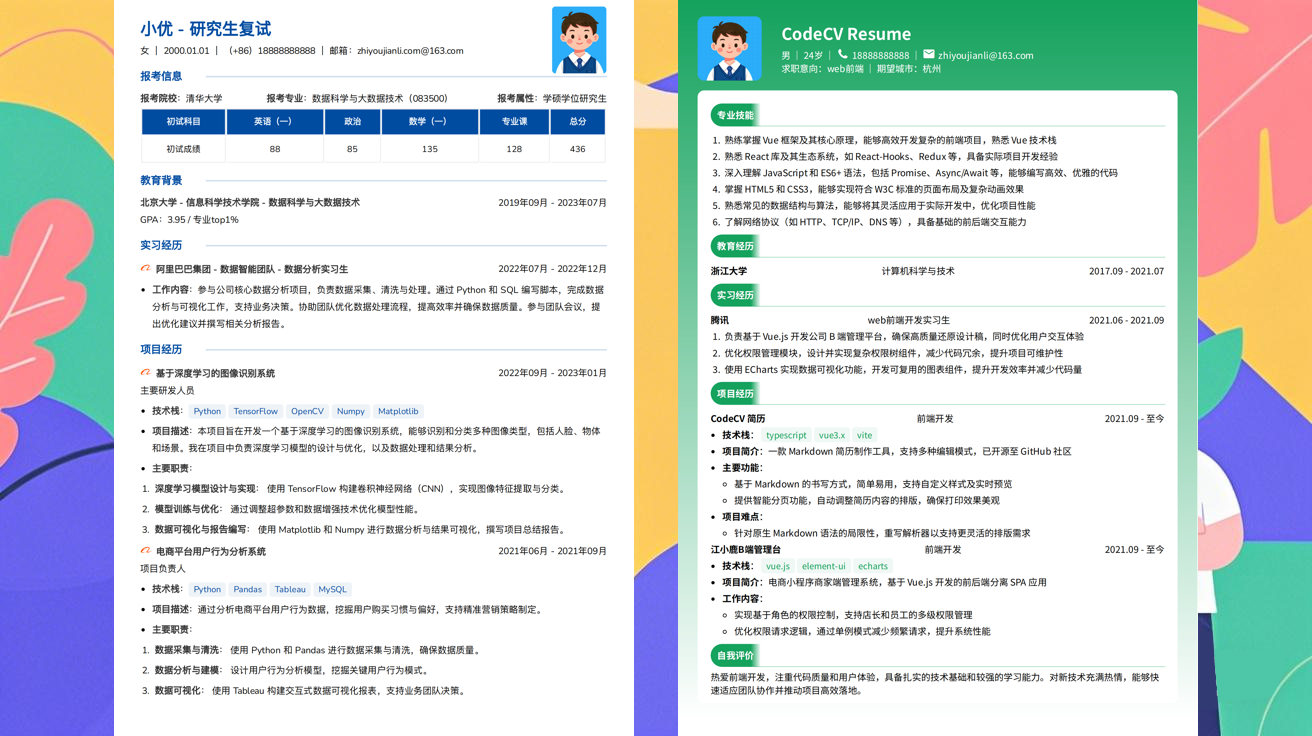Select the 自我评价 section badge
The image size is (1312, 736).
click(x=735, y=656)
